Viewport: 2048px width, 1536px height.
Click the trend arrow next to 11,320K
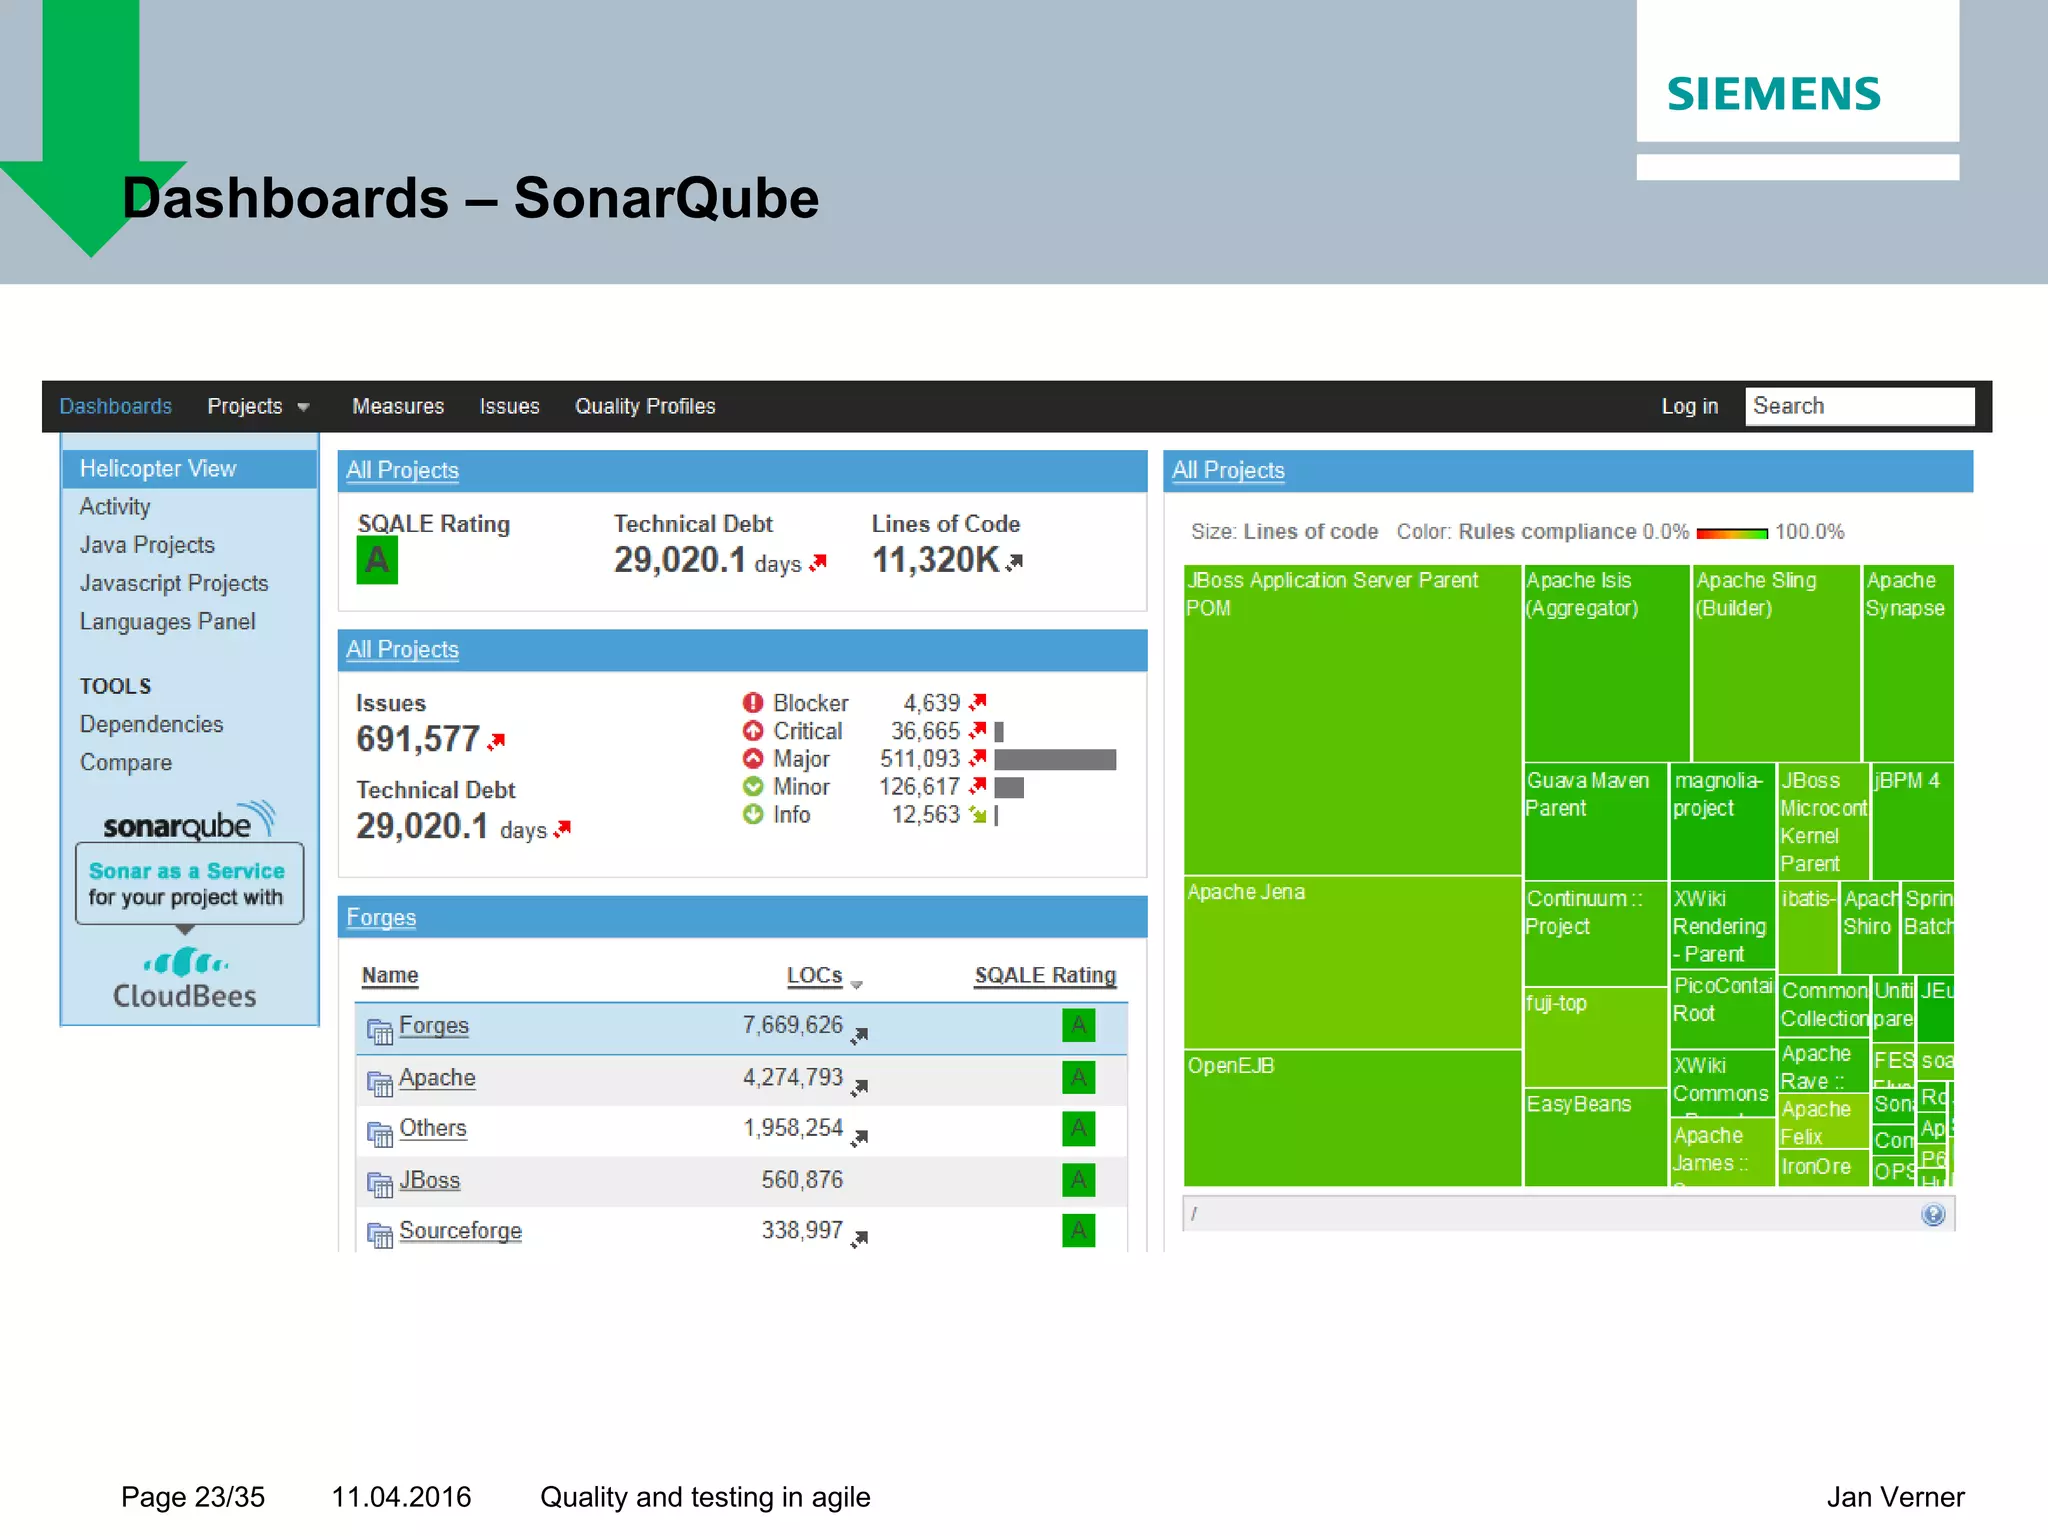(x=1015, y=563)
